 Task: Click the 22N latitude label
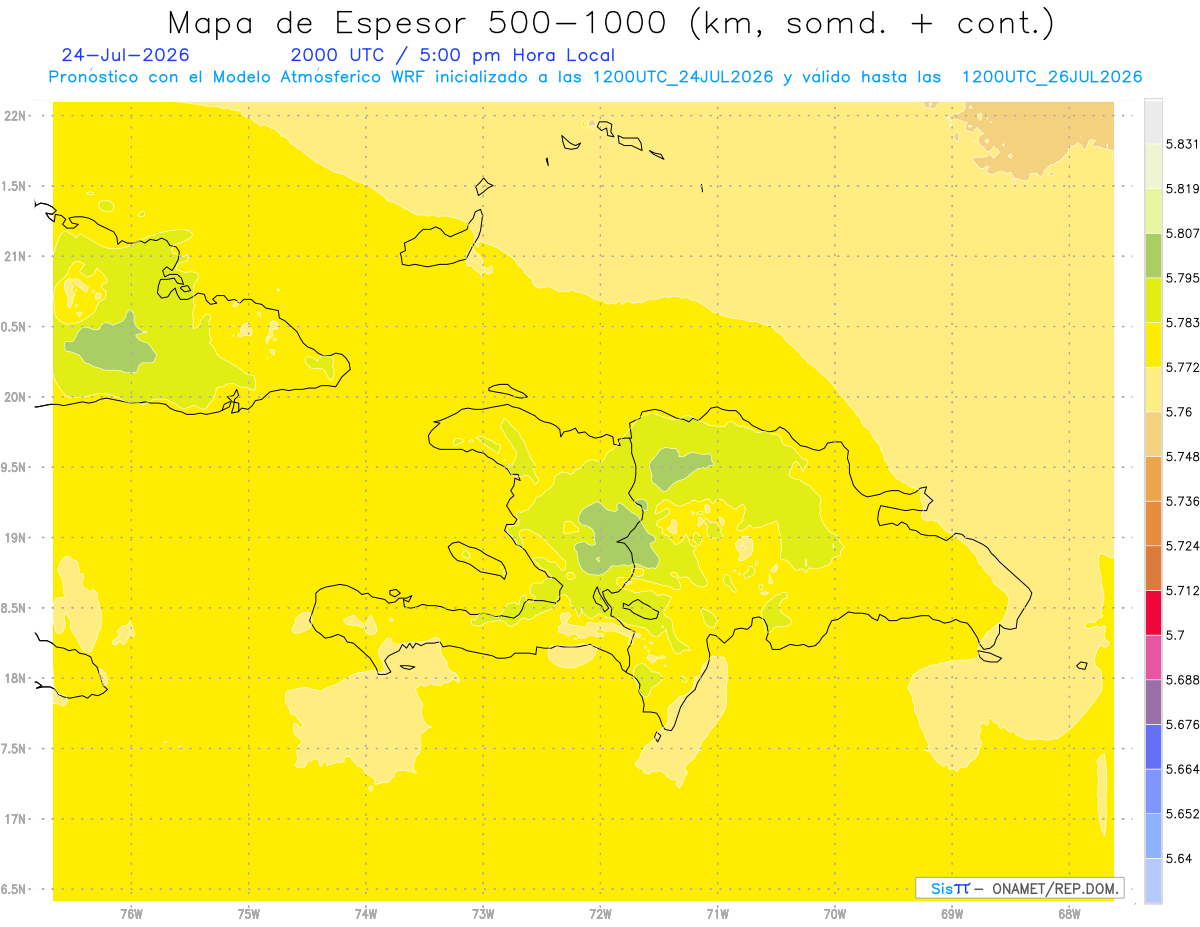(15, 115)
